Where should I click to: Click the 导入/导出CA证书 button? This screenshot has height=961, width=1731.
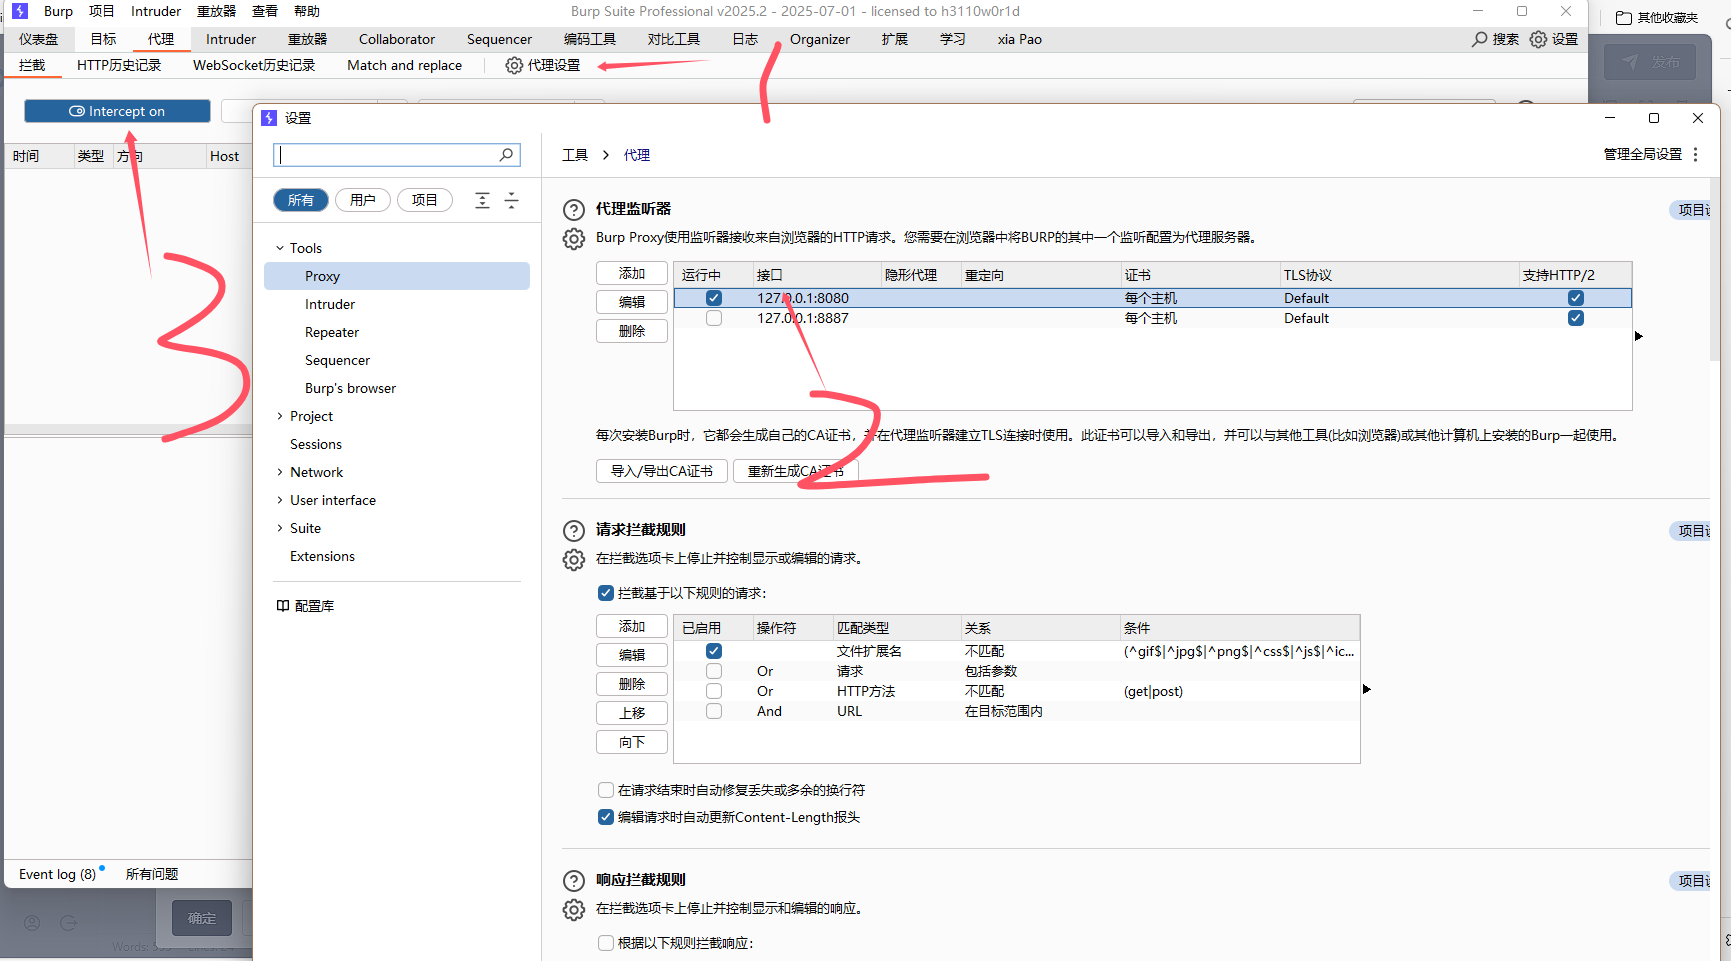tap(661, 471)
